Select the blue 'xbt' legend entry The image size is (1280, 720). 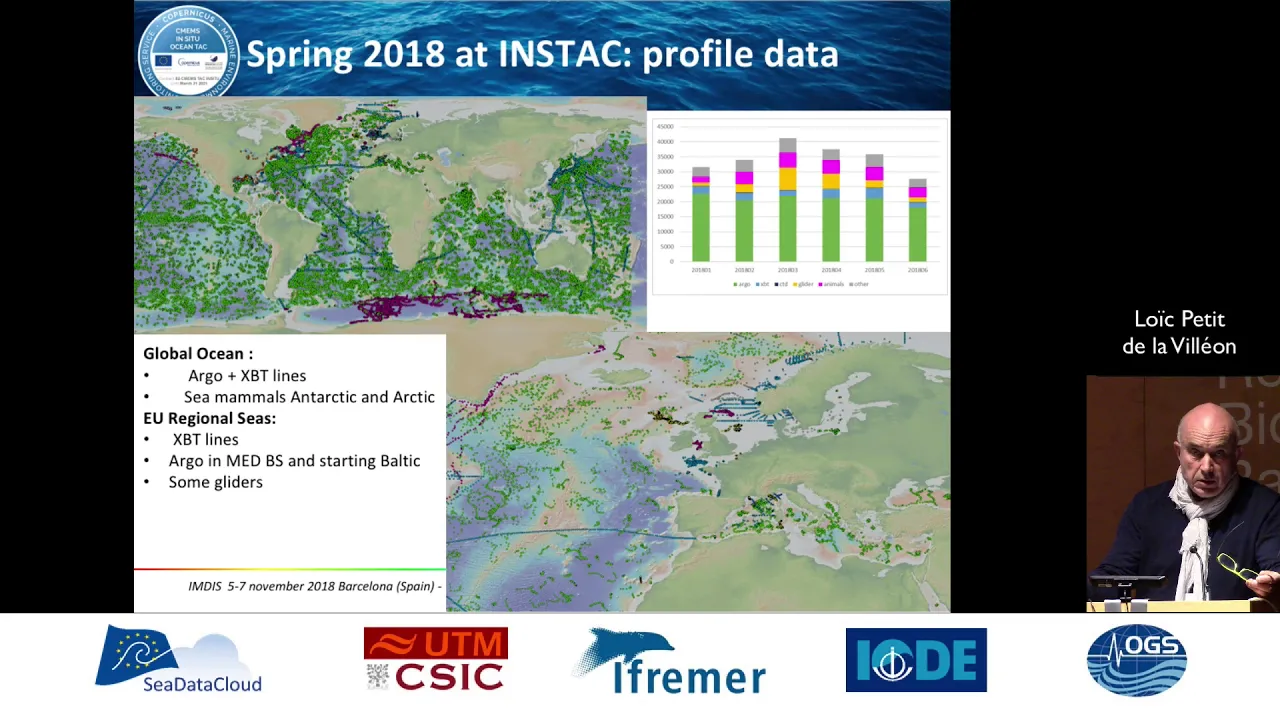[762, 284]
